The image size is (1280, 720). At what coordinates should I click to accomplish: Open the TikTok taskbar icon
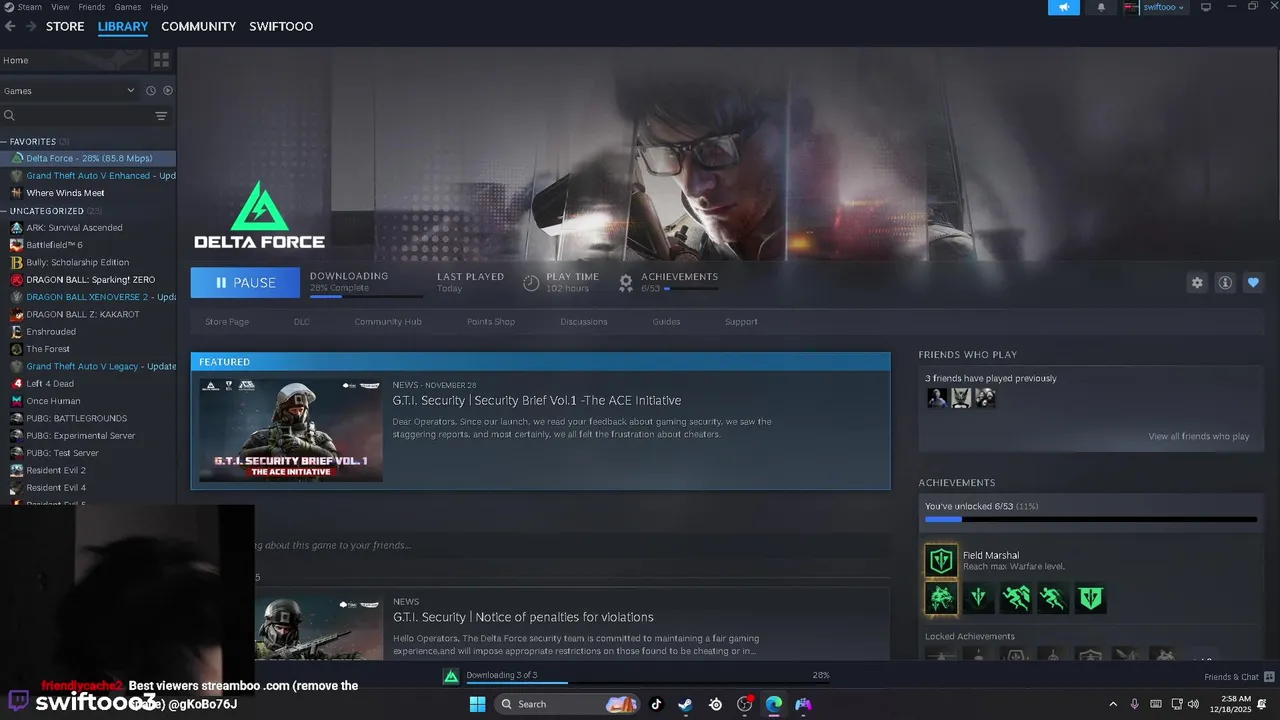tap(656, 704)
